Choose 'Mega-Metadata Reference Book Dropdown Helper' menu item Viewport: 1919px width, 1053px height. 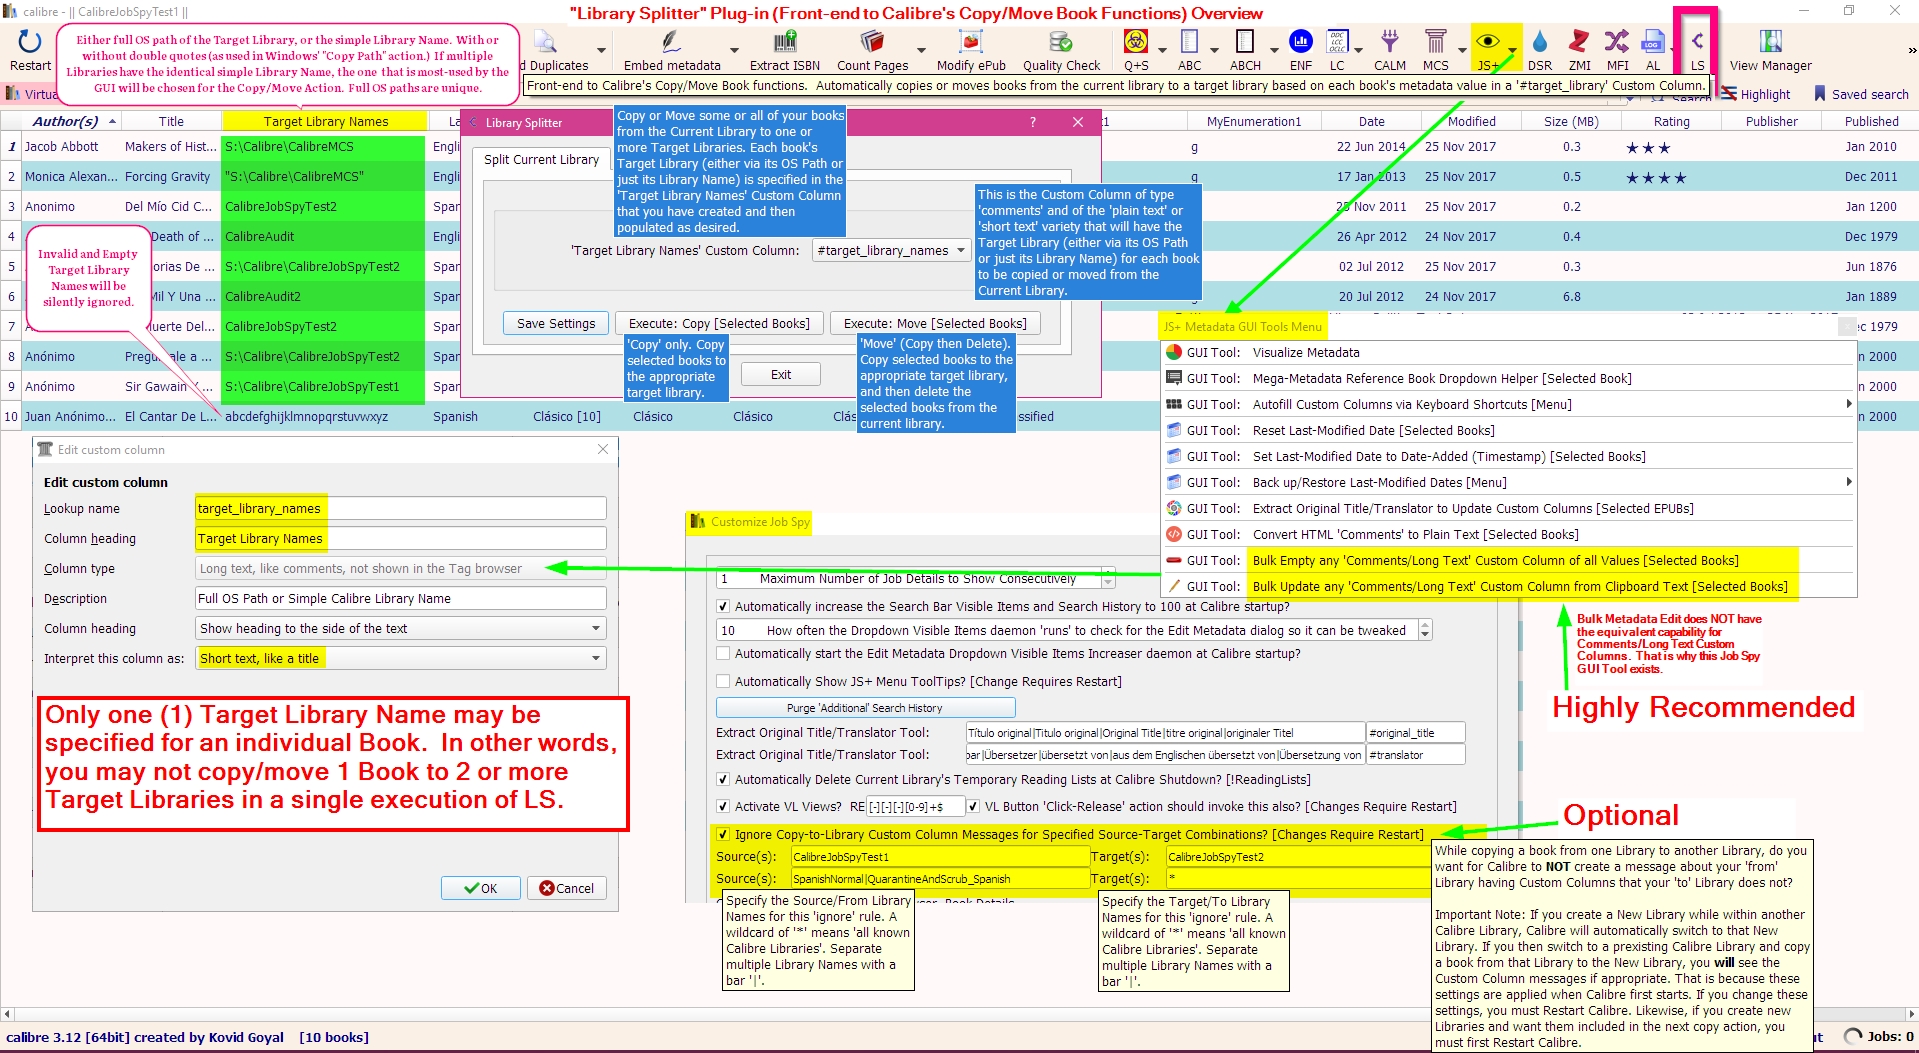pyautogui.click(x=1509, y=379)
